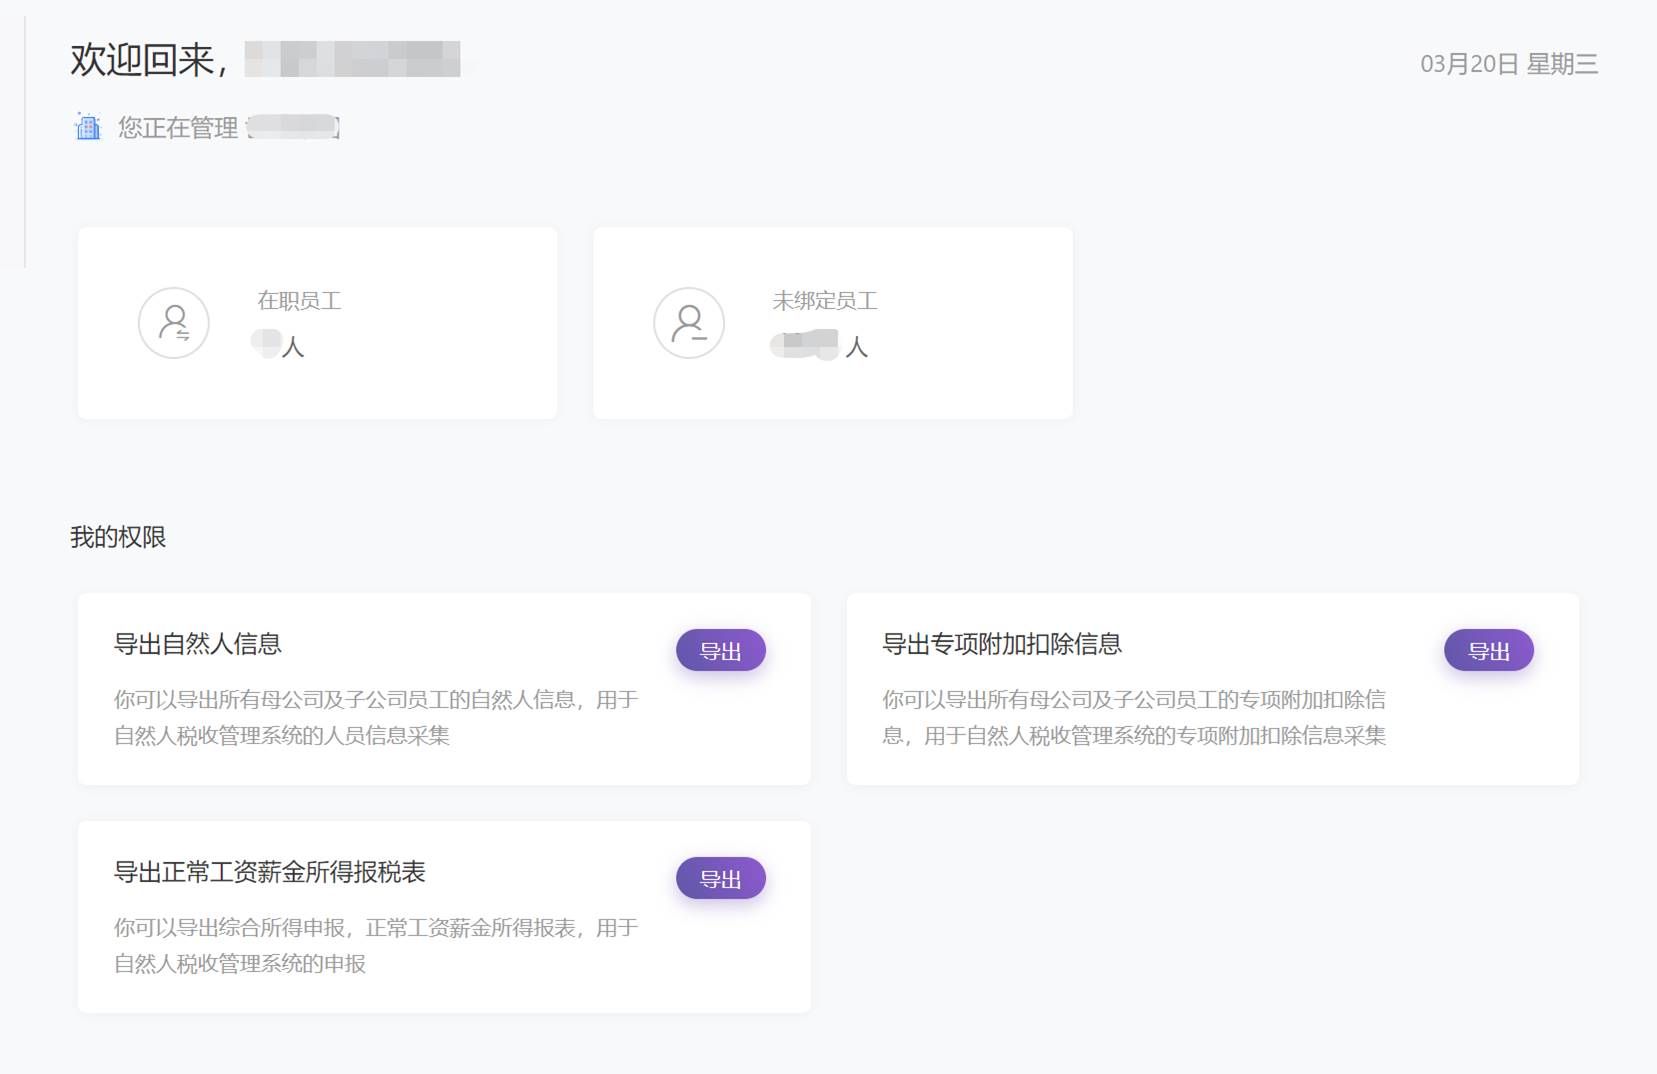Click the 综合所得申报 export description text

click(x=375, y=945)
